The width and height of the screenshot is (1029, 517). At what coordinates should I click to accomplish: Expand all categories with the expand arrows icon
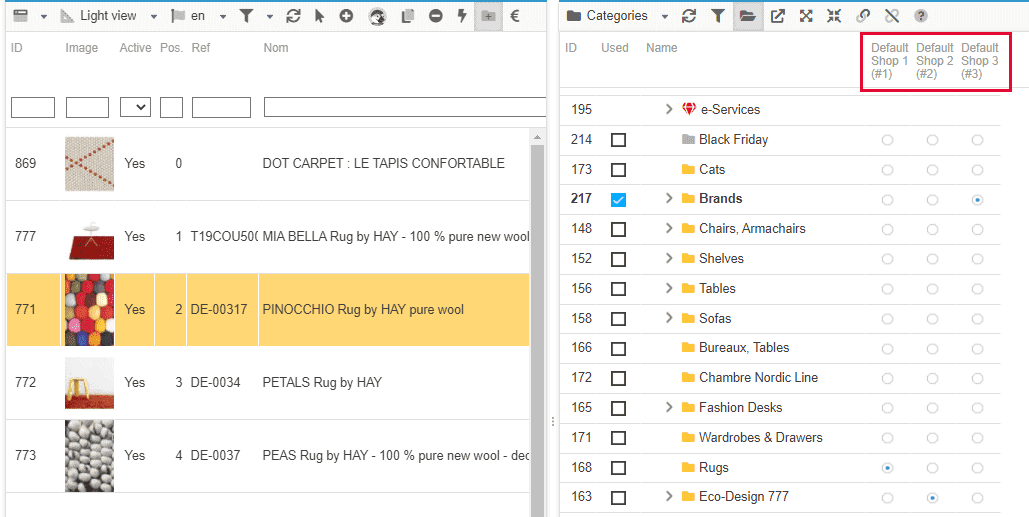click(806, 16)
